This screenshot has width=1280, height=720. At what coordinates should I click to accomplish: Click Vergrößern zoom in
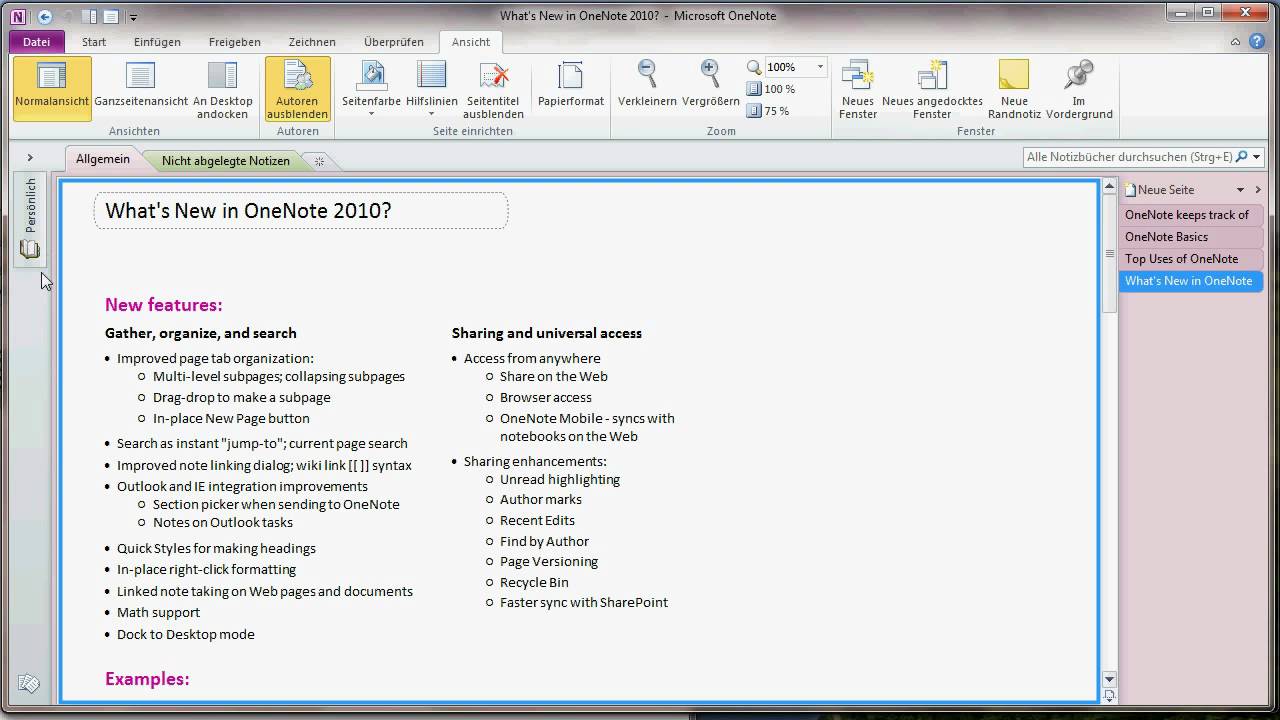710,86
